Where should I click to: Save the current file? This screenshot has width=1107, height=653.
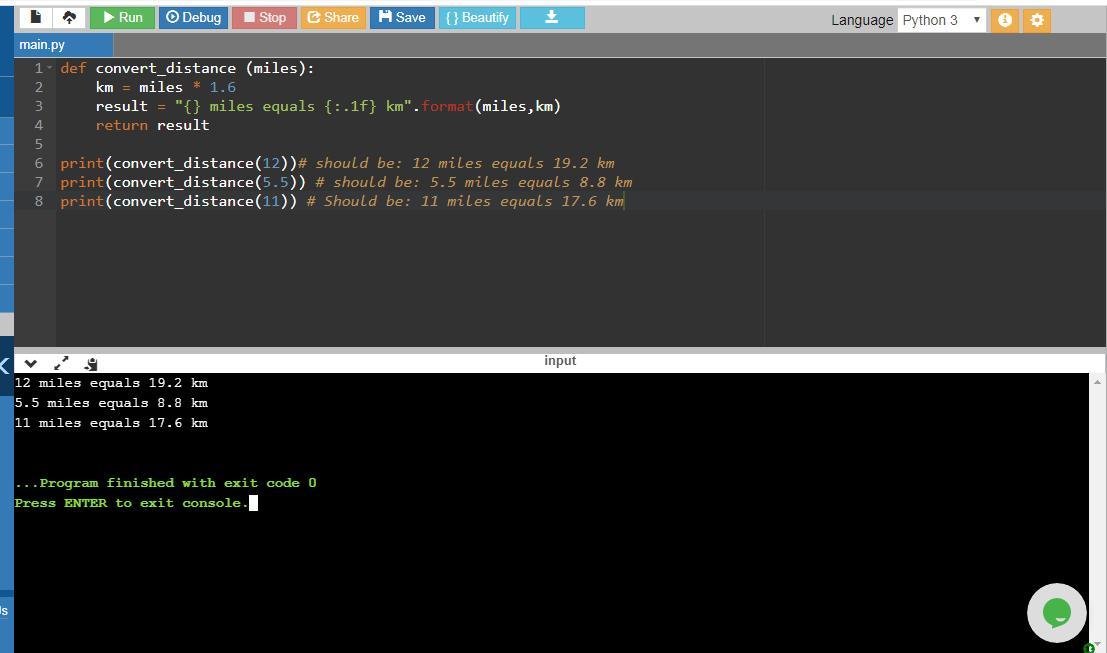pyautogui.click(x=402, y=17)
